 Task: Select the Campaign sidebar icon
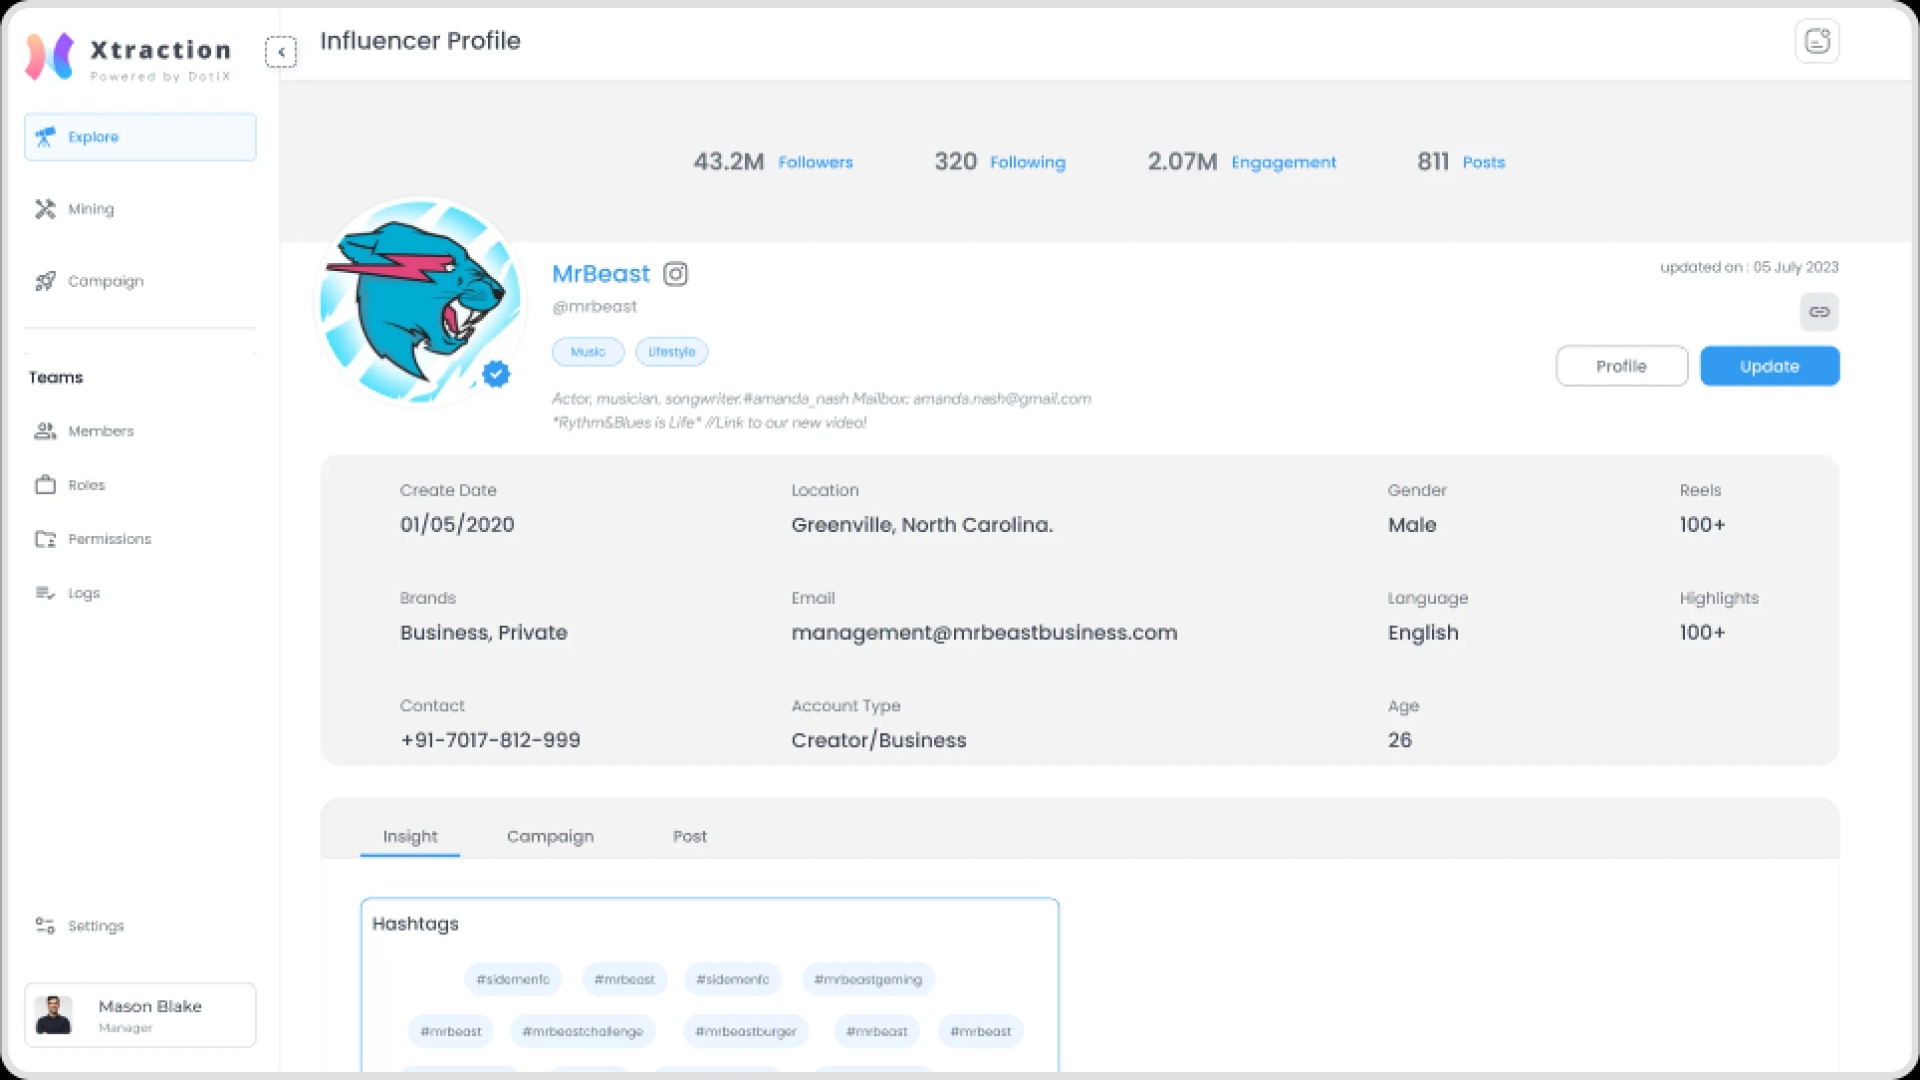point(45,280)
